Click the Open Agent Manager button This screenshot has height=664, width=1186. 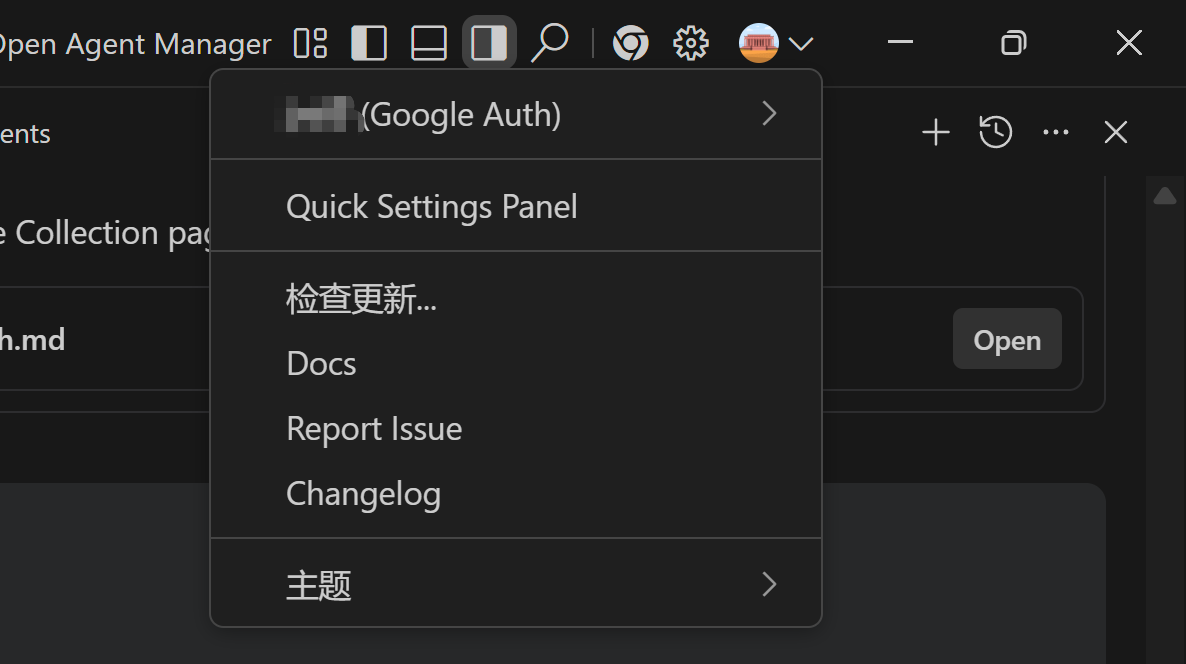click(133, 44)
